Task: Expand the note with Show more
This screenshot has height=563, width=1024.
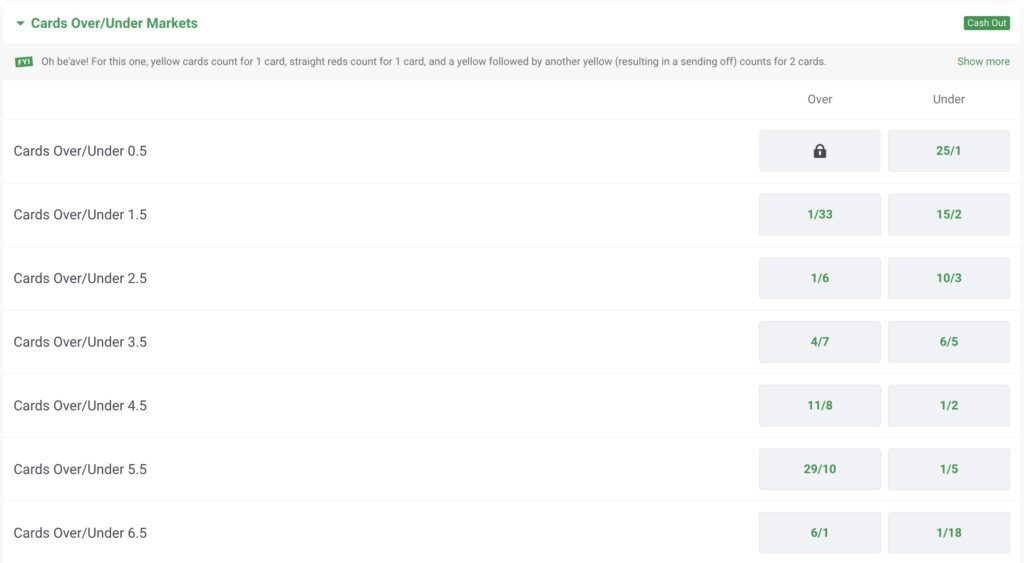Action: [x=983, y=62]
